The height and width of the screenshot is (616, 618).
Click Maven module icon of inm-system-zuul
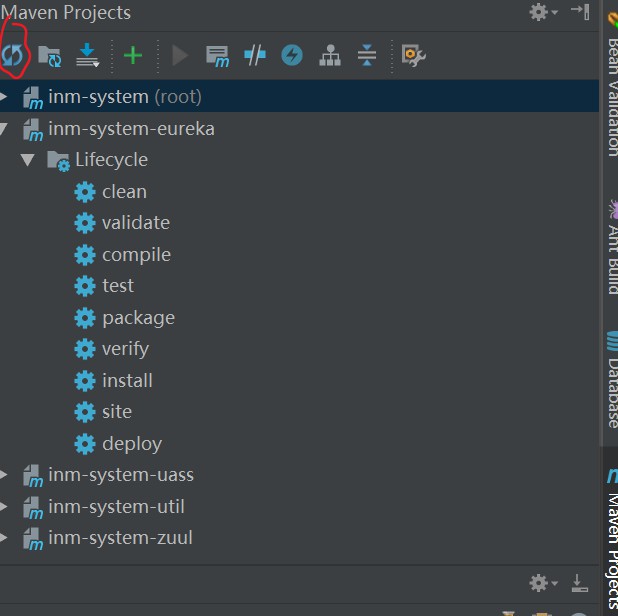pos(33,539)
